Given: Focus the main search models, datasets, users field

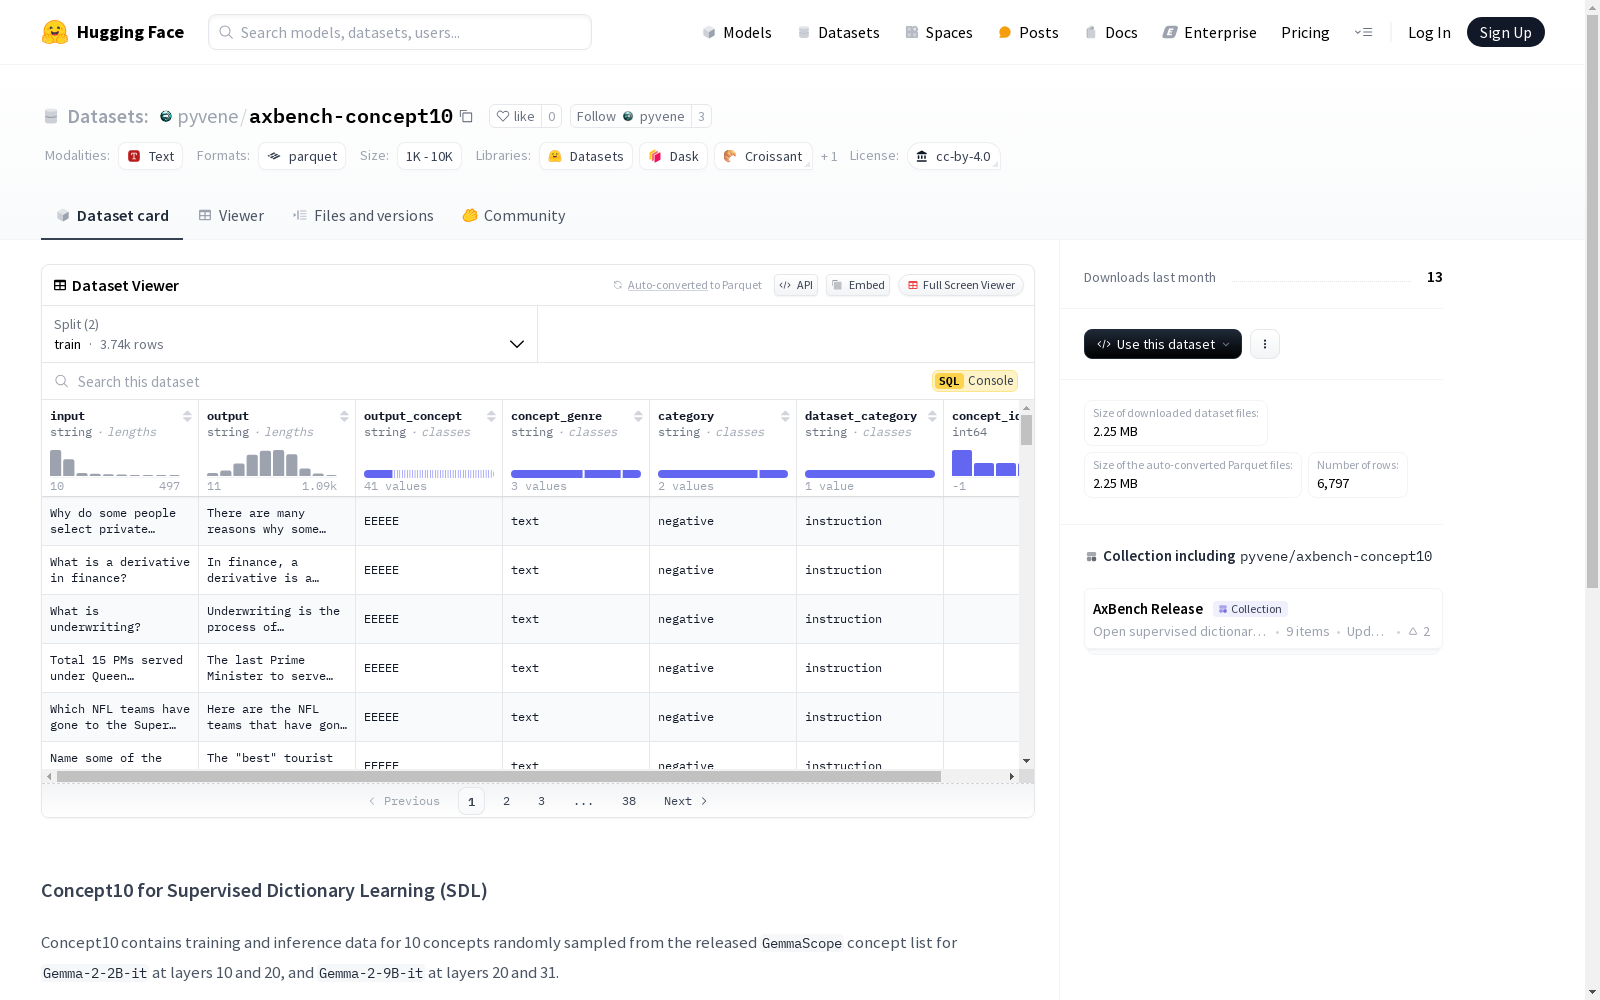Looking at the screenshot, I should pos(400,32).
